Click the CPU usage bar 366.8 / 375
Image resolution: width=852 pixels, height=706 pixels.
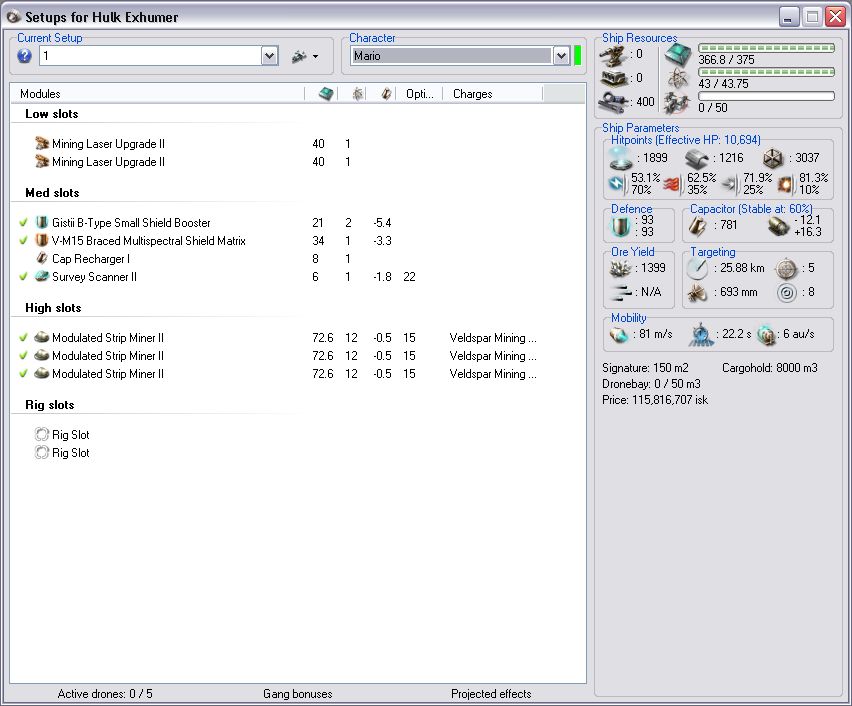tap(766, 48)
